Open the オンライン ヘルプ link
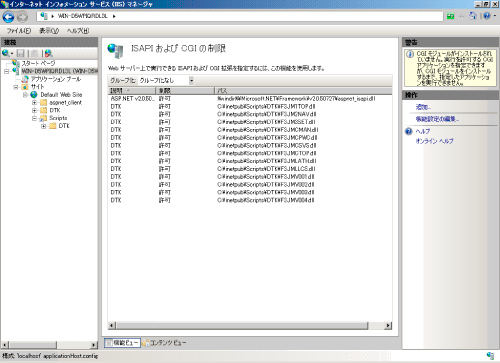 click(x=434, y=141)
